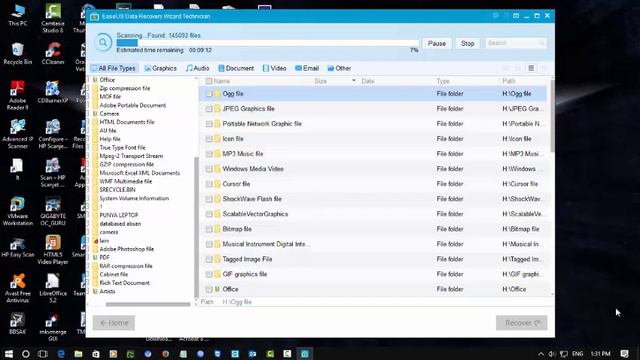Switch to the Video filter tab
The image size is (640, 360).
274,68
